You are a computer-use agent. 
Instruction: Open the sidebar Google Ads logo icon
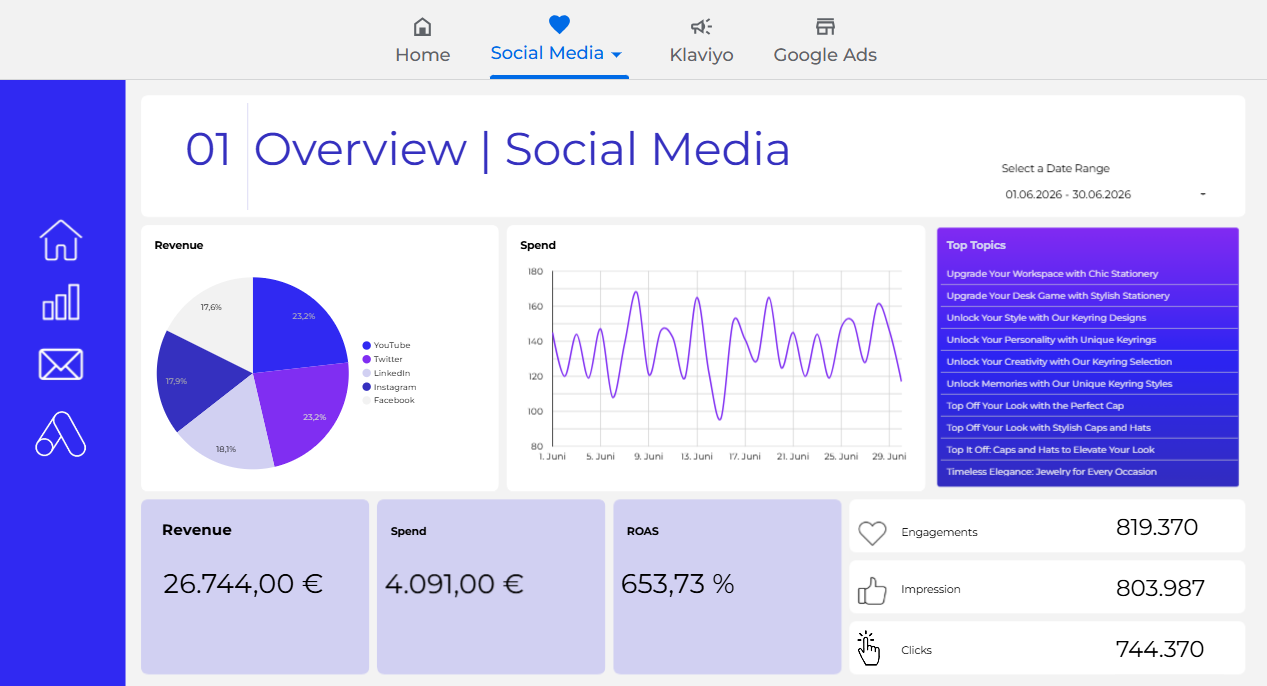point(61,434)
